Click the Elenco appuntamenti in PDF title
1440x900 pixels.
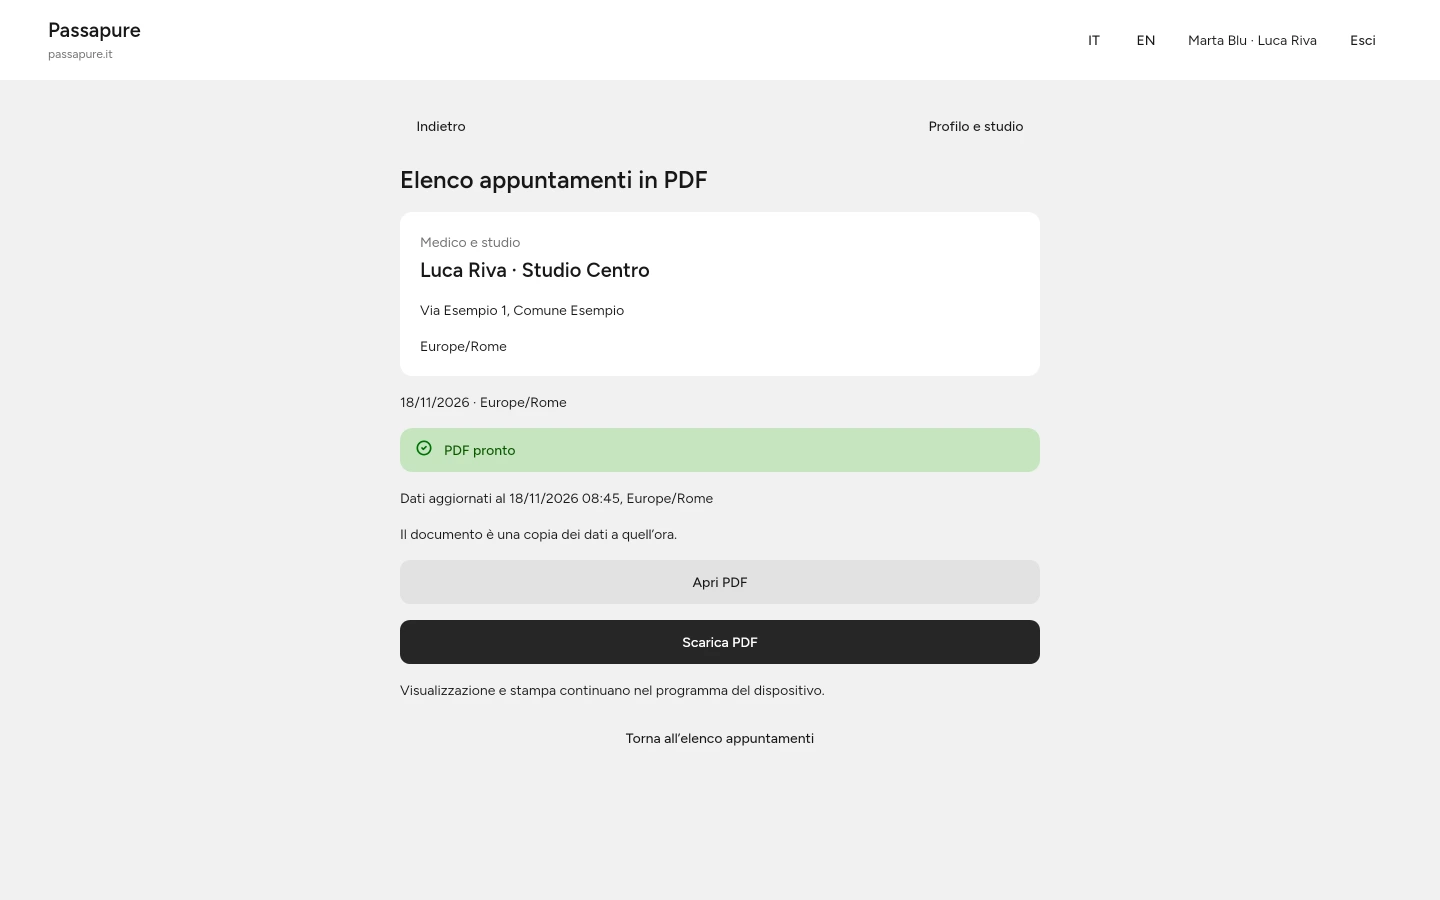554,180
